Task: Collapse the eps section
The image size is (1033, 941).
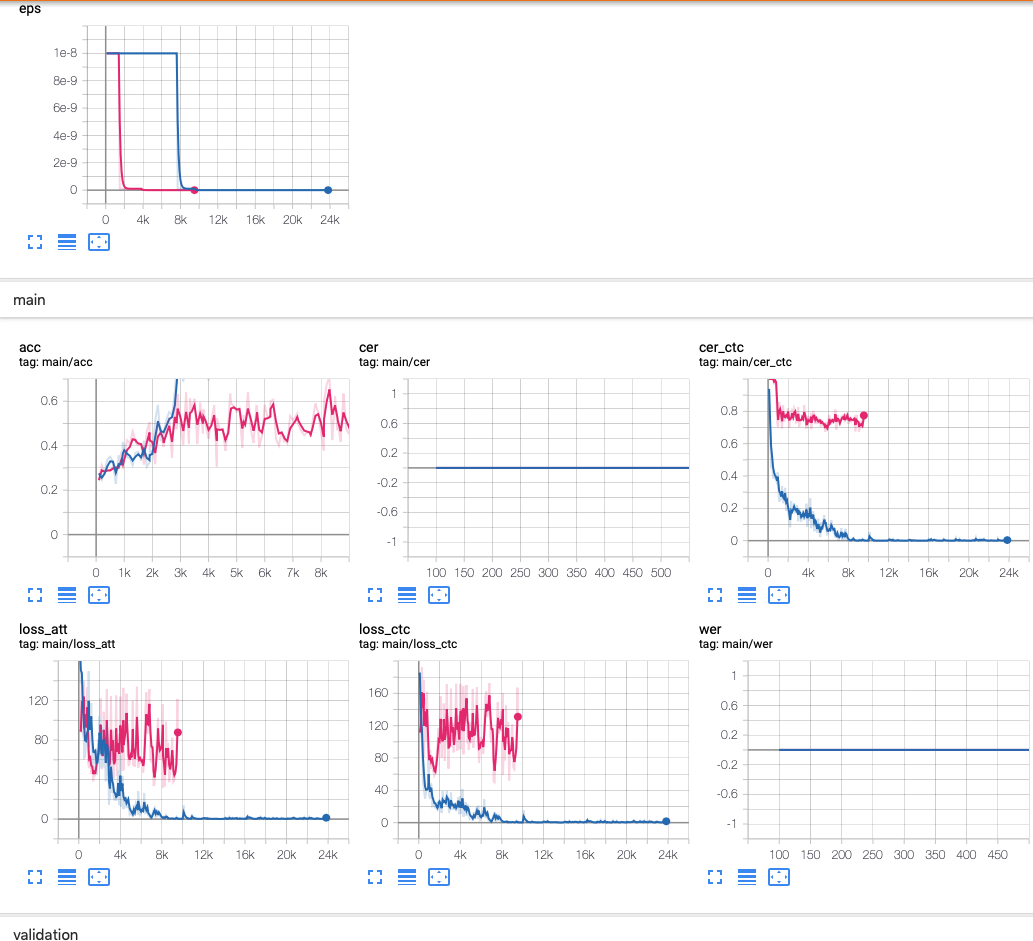Action: [30, 9]
